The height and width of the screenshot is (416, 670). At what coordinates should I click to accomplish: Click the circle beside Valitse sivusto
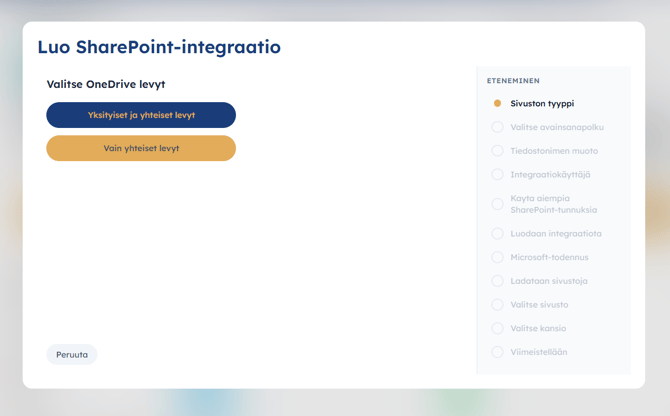pyautogui.click(x=497, y=305)
